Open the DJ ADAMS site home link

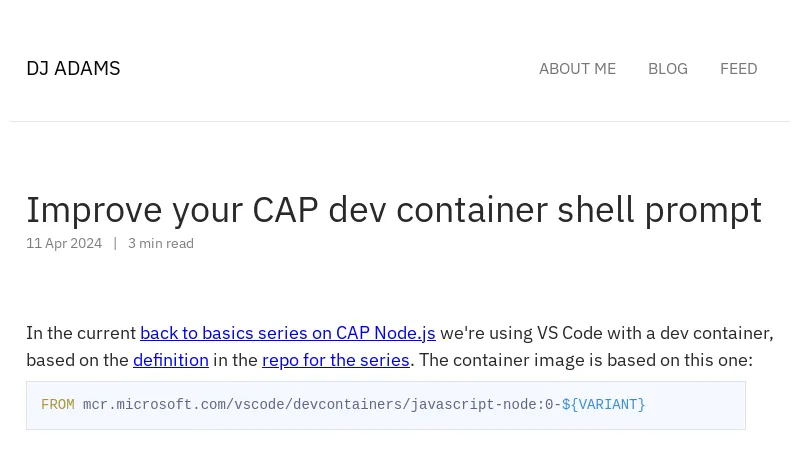tap(73, 68)
